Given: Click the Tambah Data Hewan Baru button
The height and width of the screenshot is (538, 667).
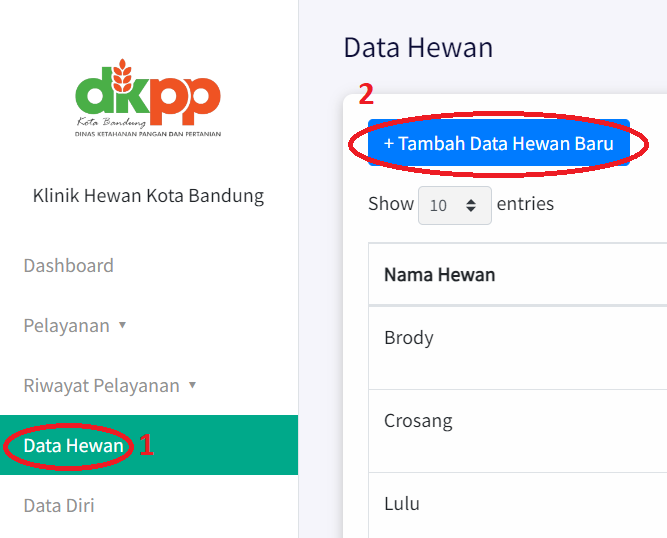Looking at the screenshot, I should 498,144.
